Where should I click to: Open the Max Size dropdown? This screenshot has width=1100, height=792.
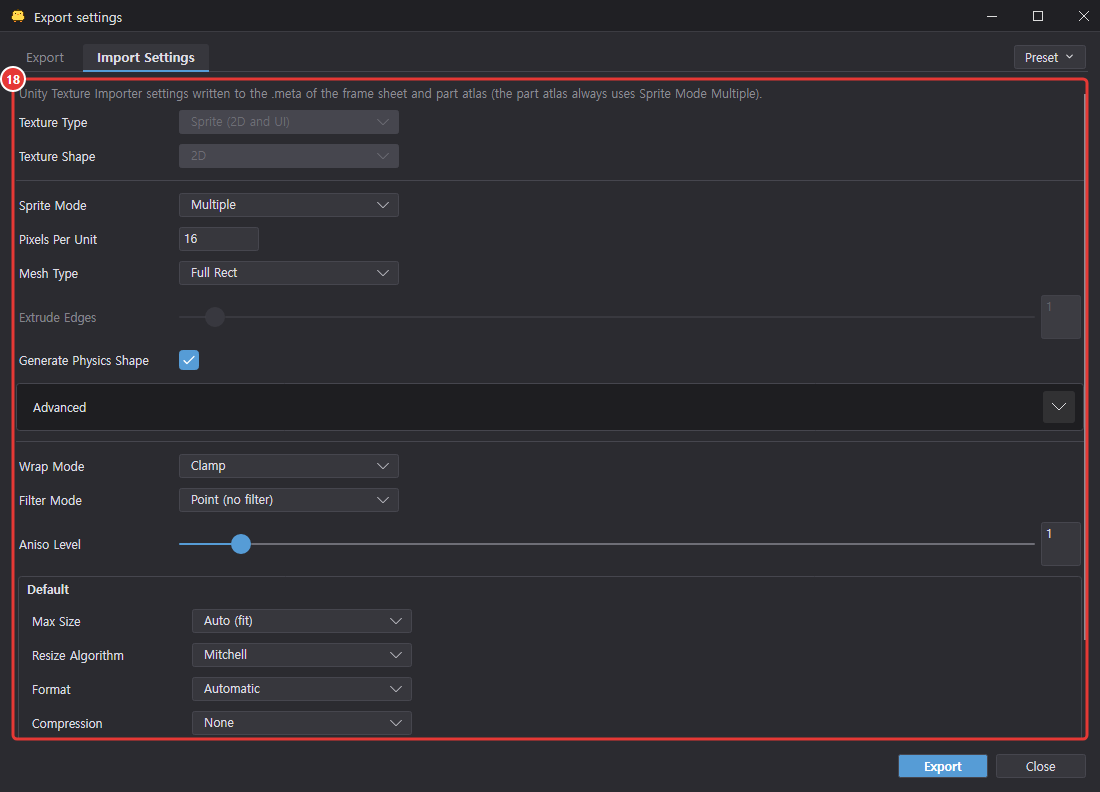click(301, 621)
